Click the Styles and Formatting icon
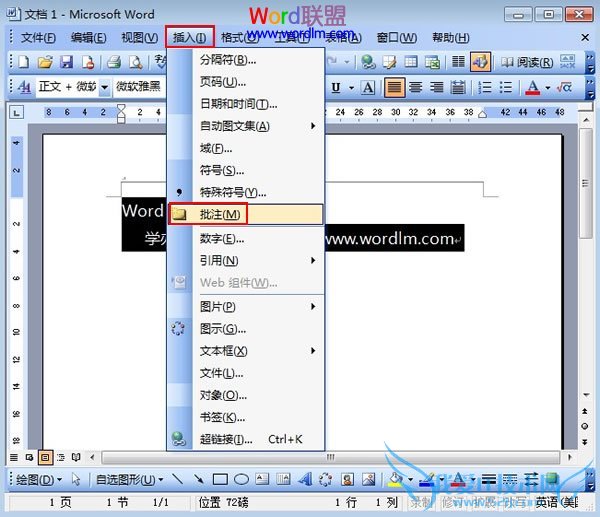Screen dimensions: 600x517 tap(24, 87)
